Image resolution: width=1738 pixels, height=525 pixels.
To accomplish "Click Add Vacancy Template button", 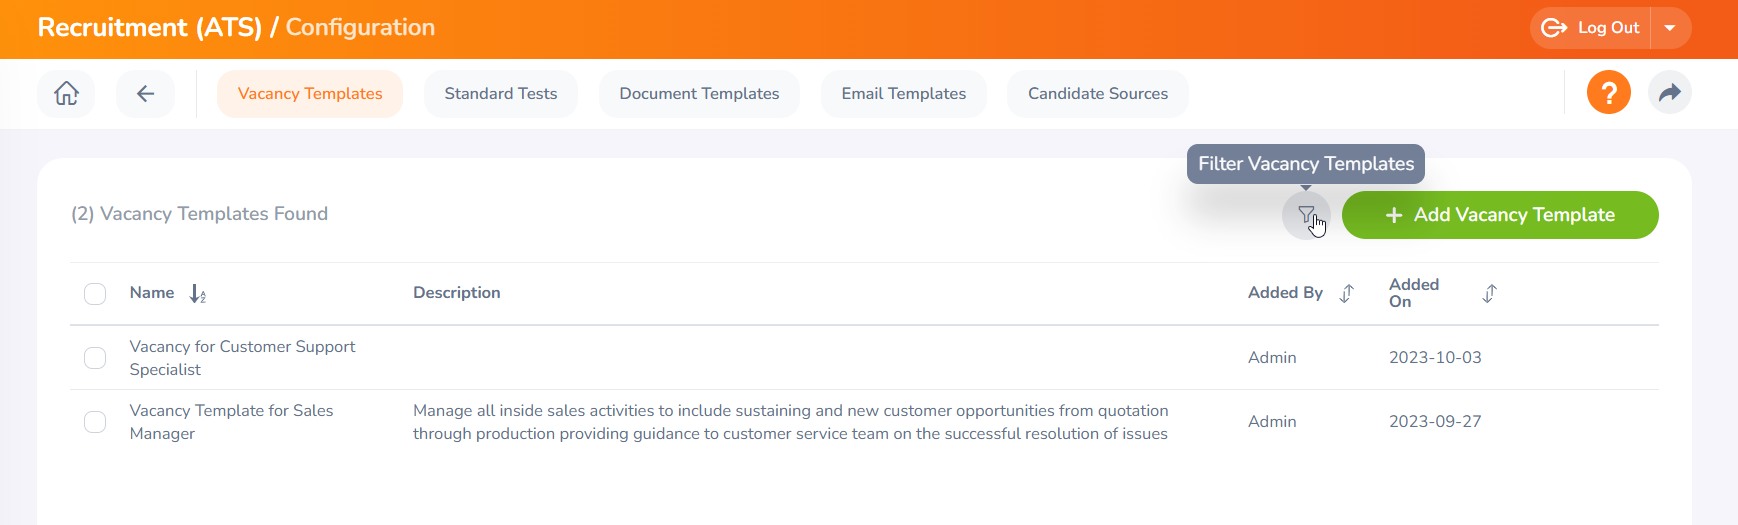I will tap(1499, 215).
